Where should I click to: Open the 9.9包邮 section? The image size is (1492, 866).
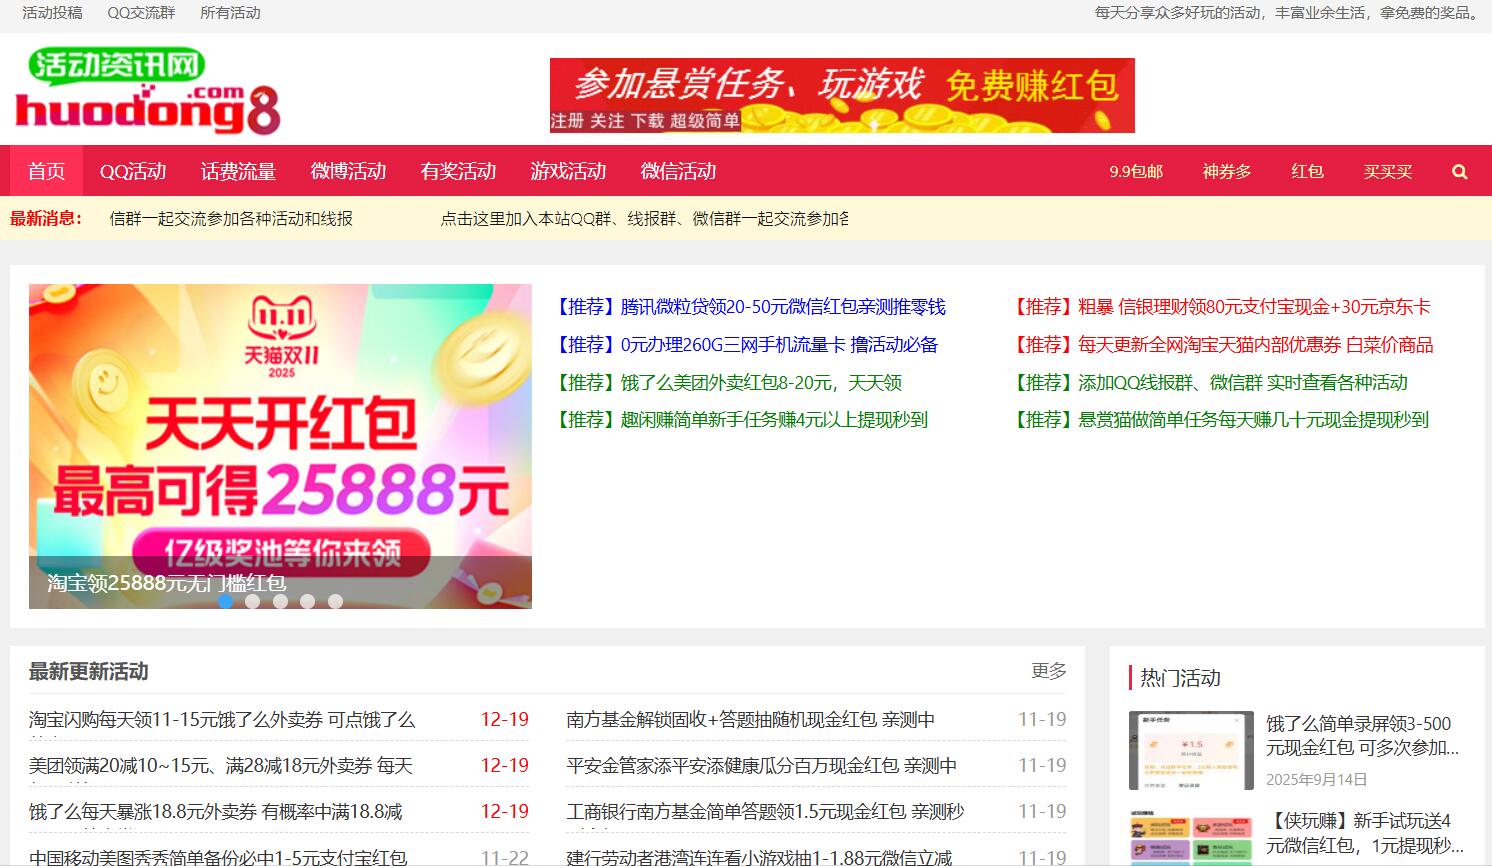click(x=1136, y=171)
